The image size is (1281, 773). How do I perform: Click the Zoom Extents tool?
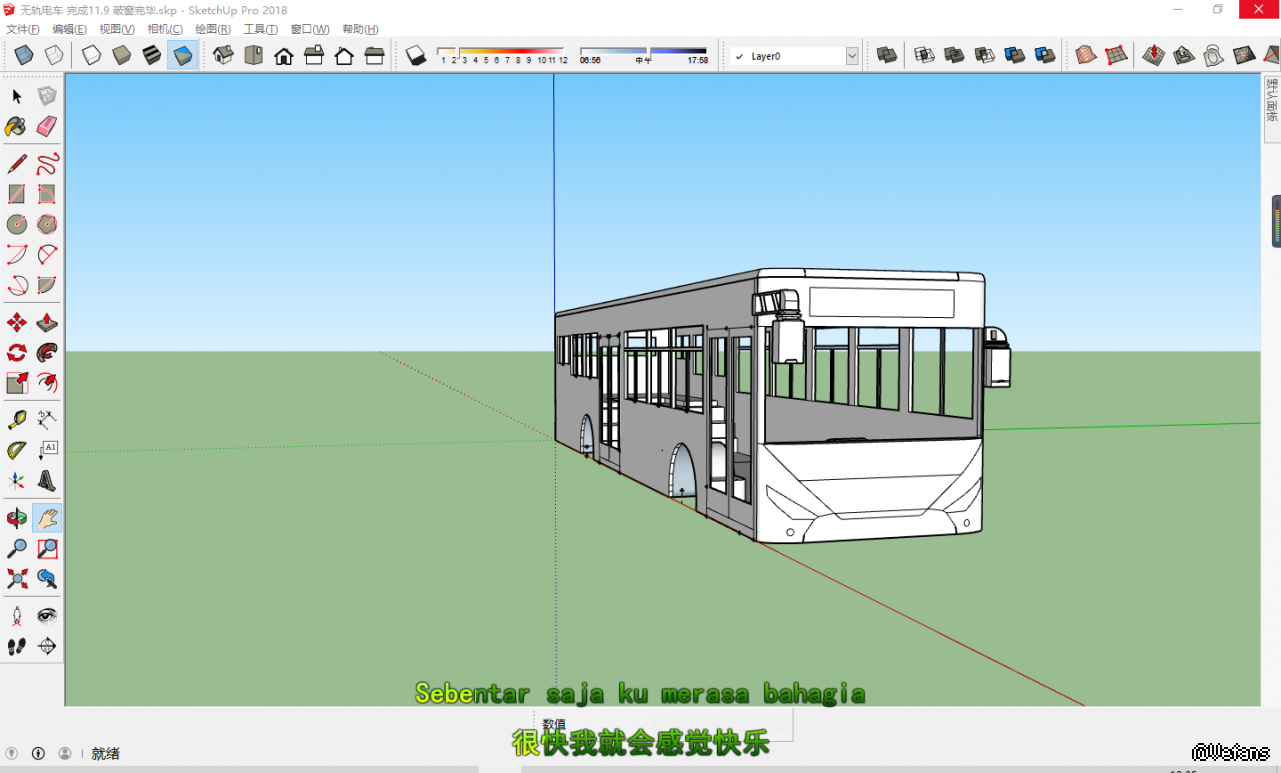(17, 578)
